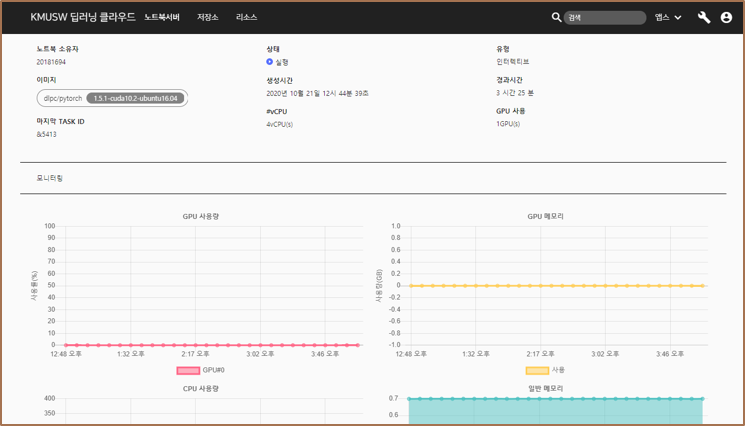
Task: Click the 노트북 소유자 label
Action: coord(57,49)
